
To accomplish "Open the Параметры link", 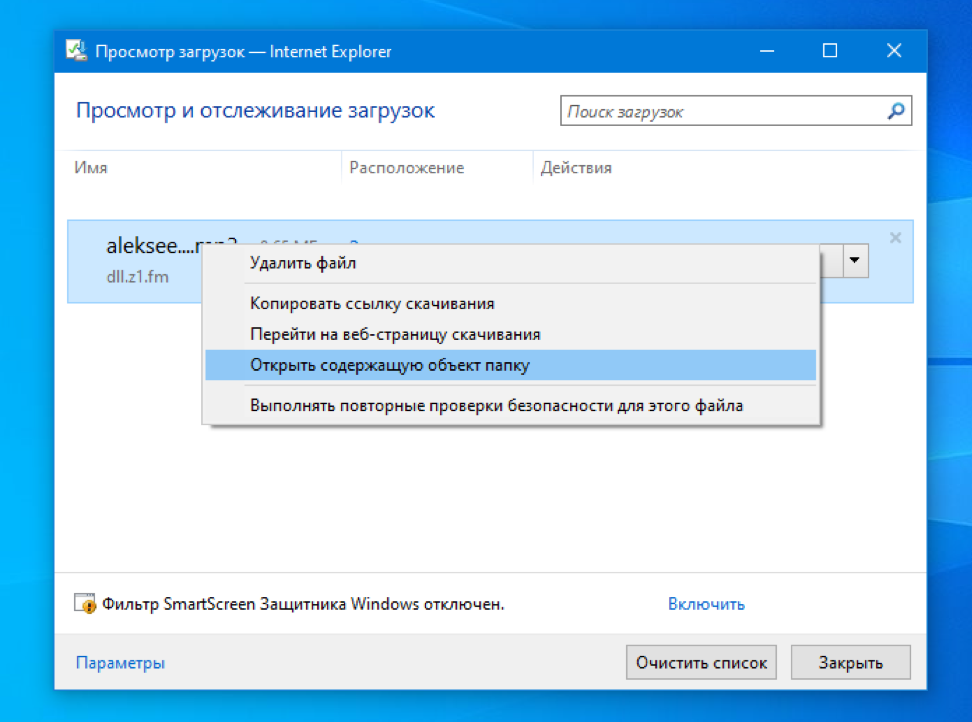I will [x=120, y=663].
